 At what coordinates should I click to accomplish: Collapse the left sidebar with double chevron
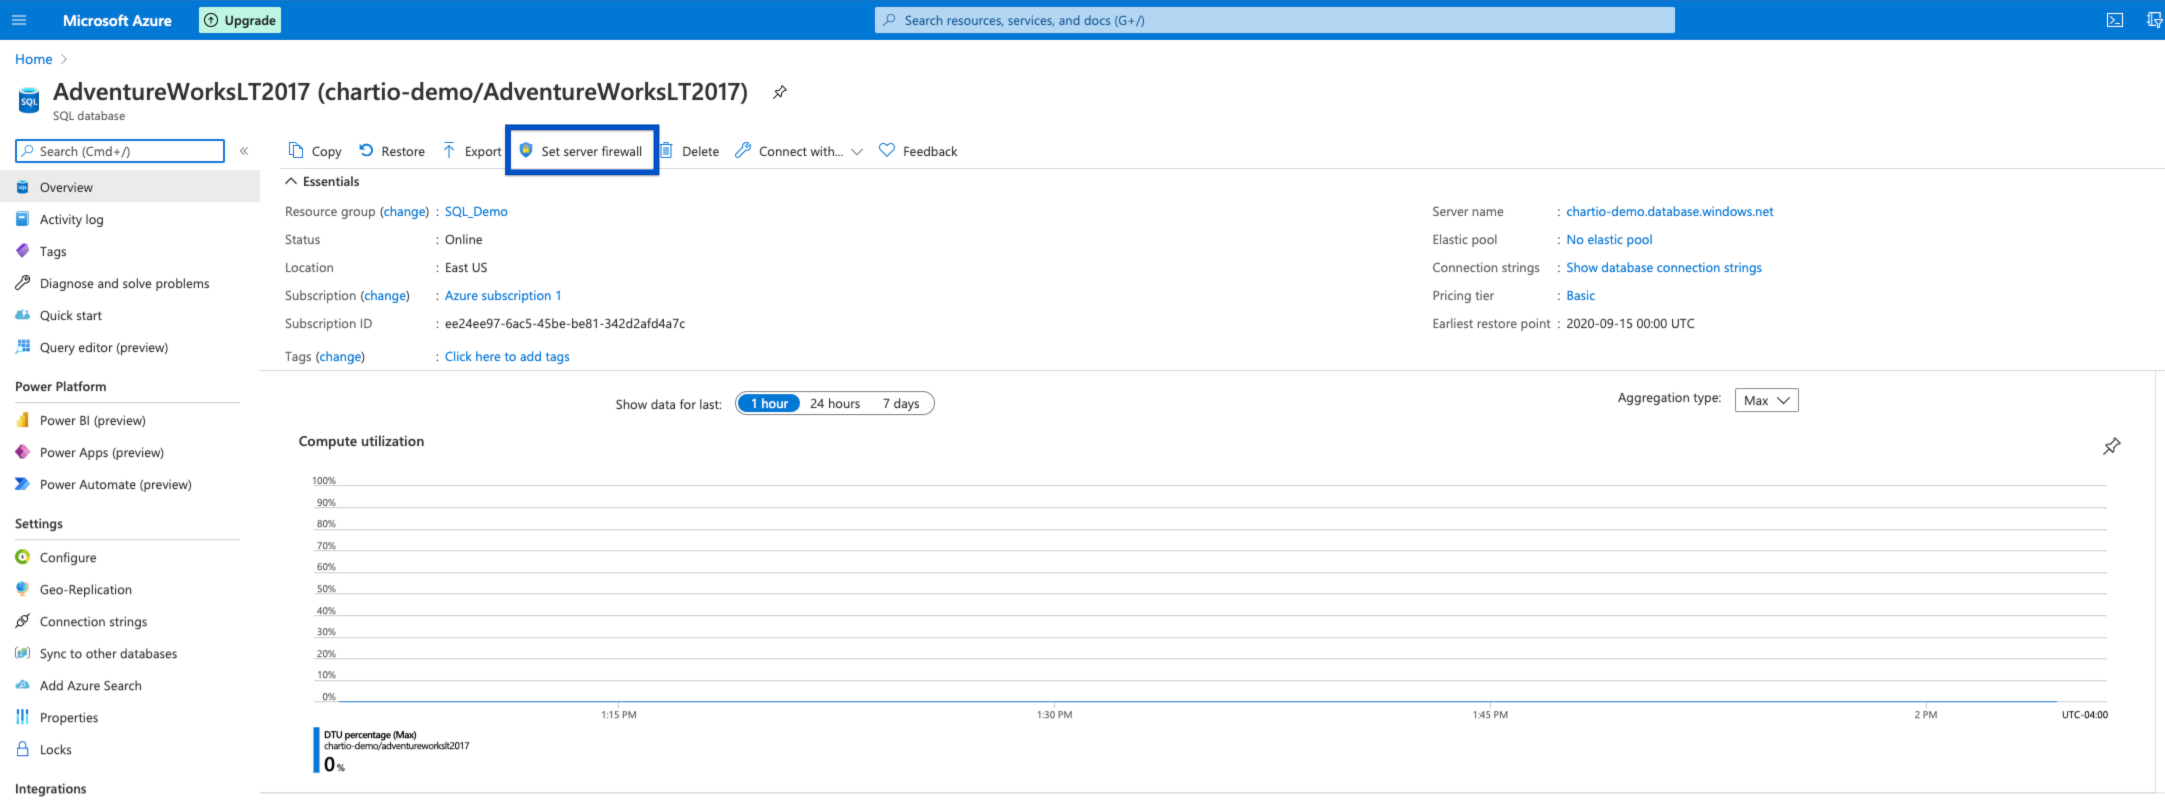(x=244, y=151)
